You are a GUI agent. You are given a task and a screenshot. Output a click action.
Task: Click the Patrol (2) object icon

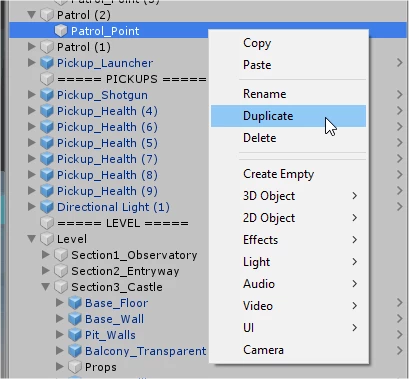(x=47, y=15)
